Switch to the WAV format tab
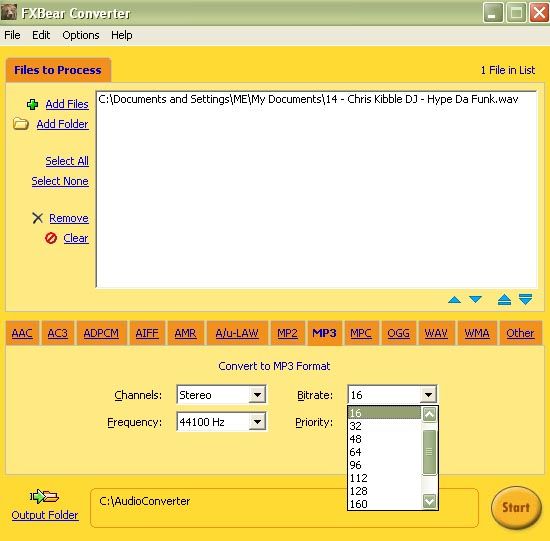Screen dimensions: 550x541 click(x=436, y=333)
